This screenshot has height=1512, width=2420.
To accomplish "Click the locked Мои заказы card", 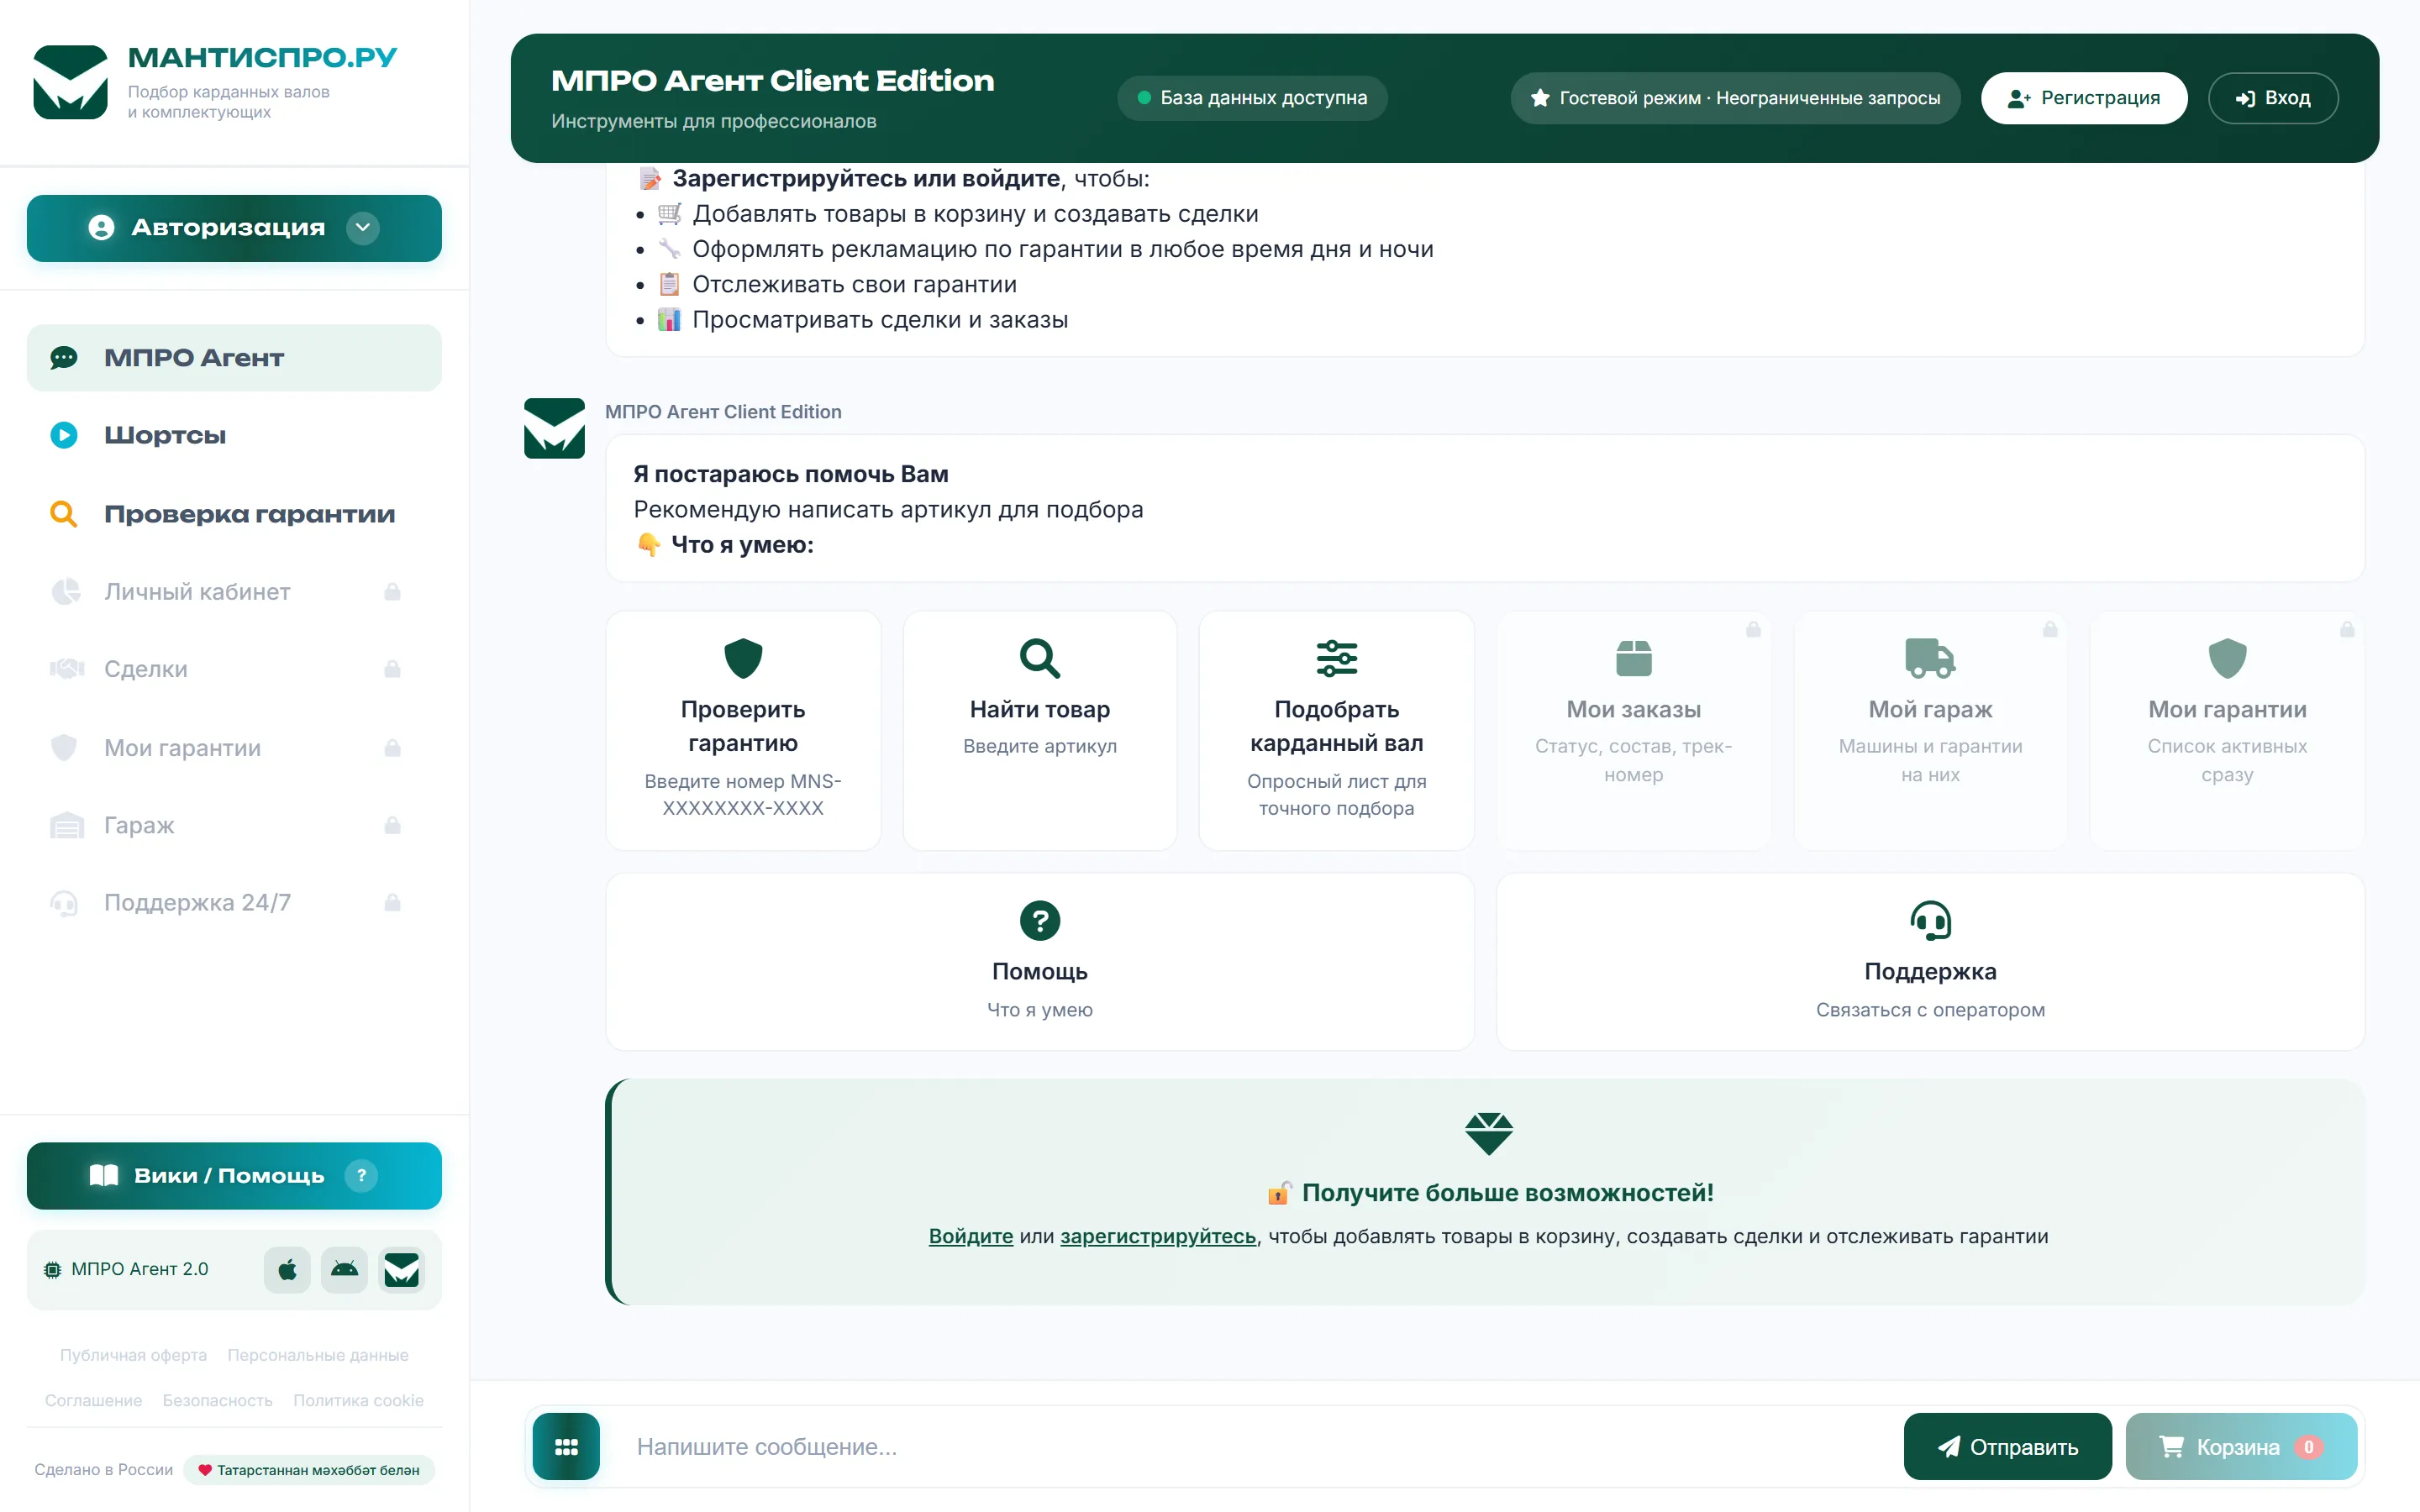I will pyautogui.click(x=1633, y=730).
